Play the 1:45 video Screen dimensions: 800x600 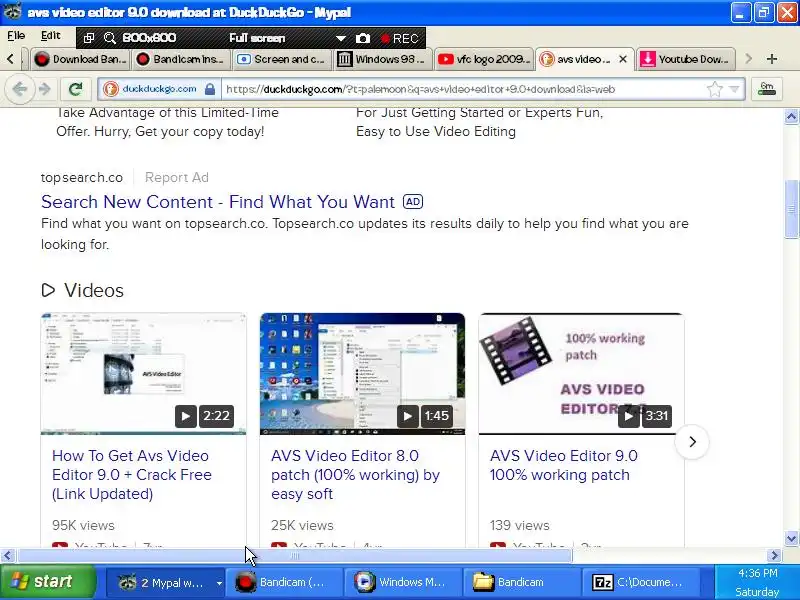[408, 416]
